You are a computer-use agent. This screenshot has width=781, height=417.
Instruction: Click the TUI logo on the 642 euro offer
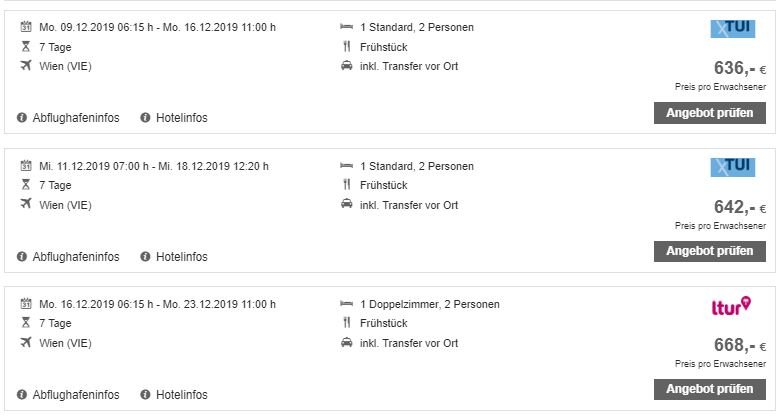point(732,167)
